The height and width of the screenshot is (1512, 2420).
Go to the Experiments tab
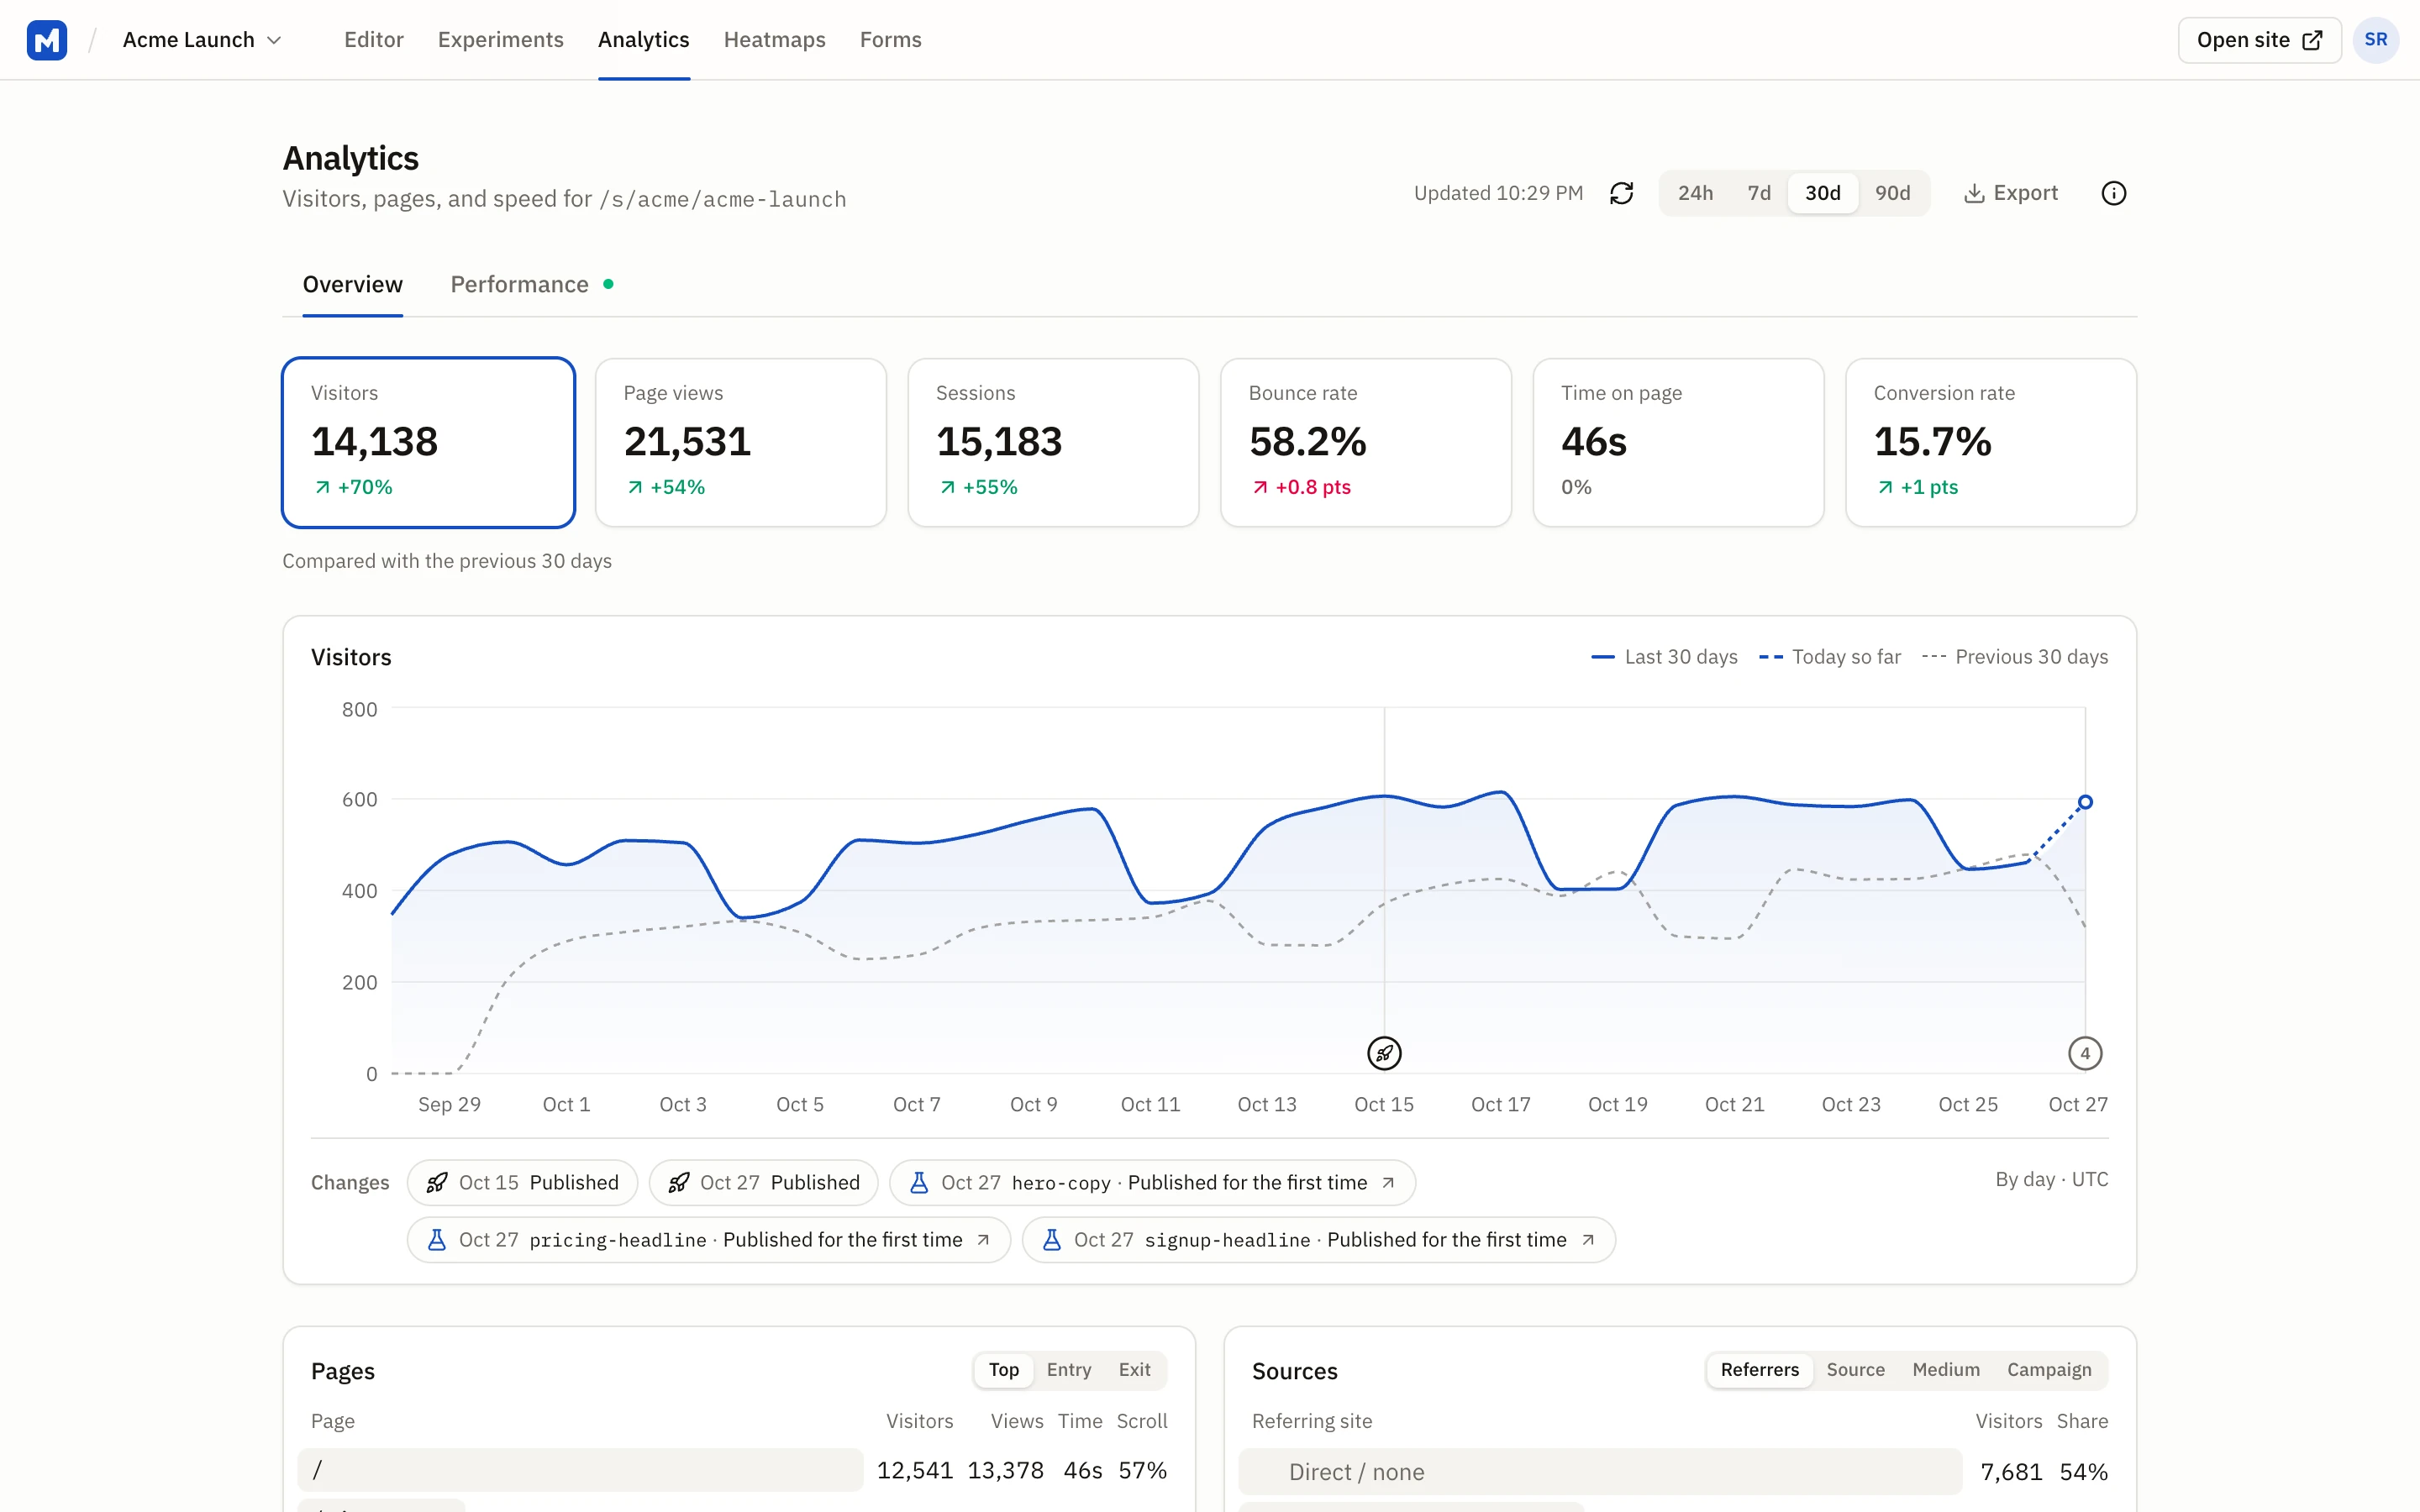coord(501,40)
